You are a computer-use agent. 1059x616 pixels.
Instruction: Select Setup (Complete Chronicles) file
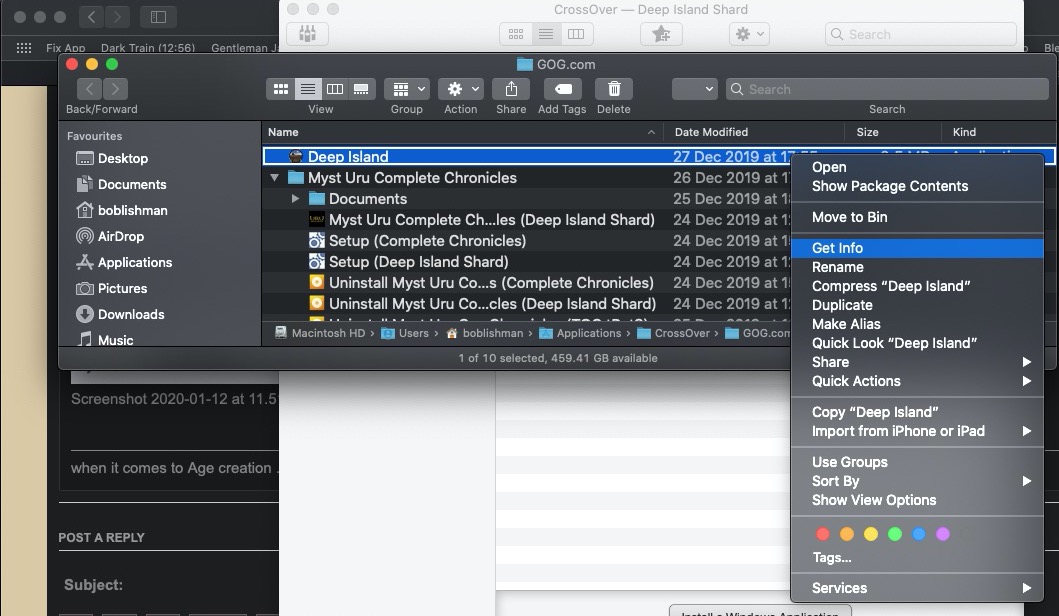pyautogui.click(x=428, y=240)
